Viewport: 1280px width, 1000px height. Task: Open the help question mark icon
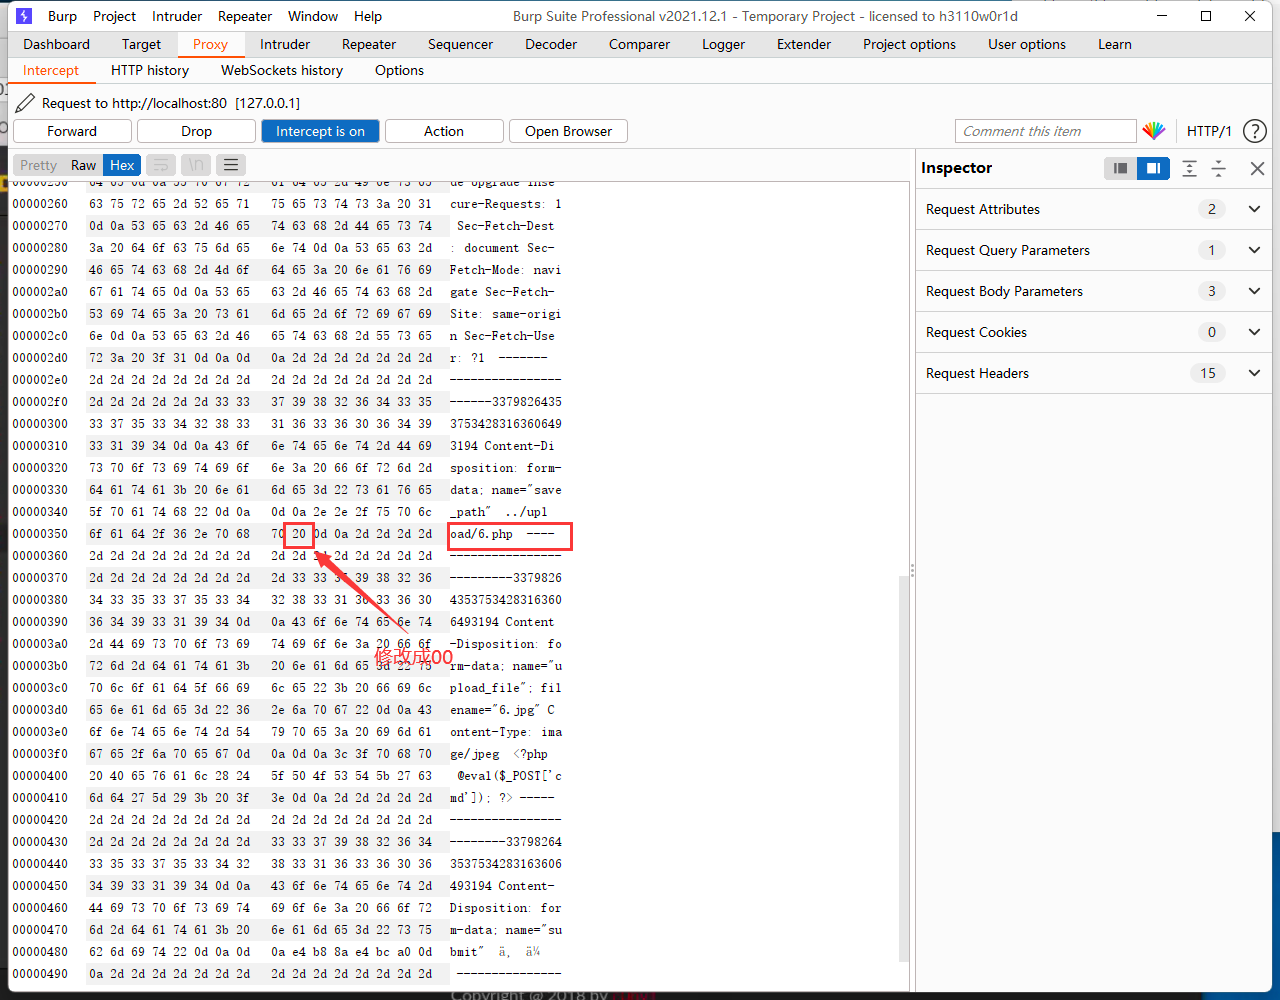pyautogui.click(x=1254, y=131)
